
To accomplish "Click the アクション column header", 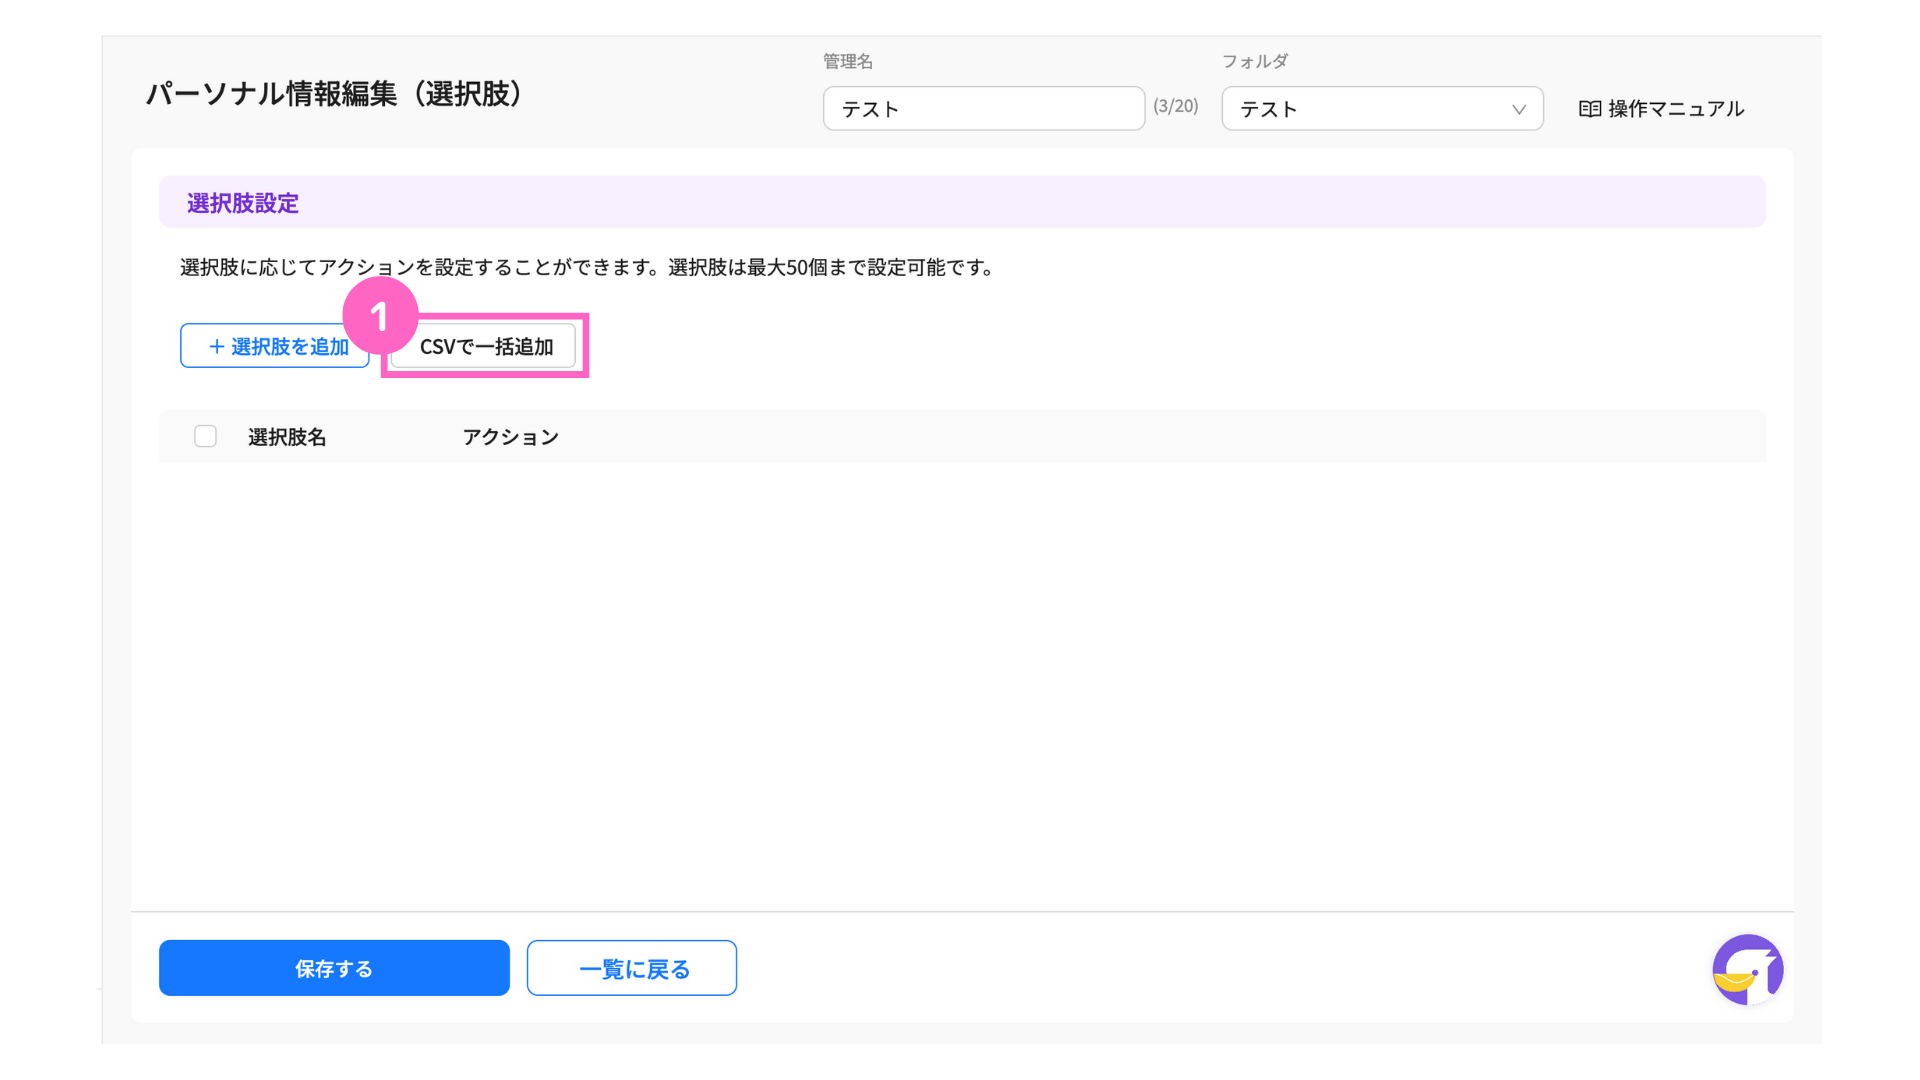I will (x=510, y=437).
